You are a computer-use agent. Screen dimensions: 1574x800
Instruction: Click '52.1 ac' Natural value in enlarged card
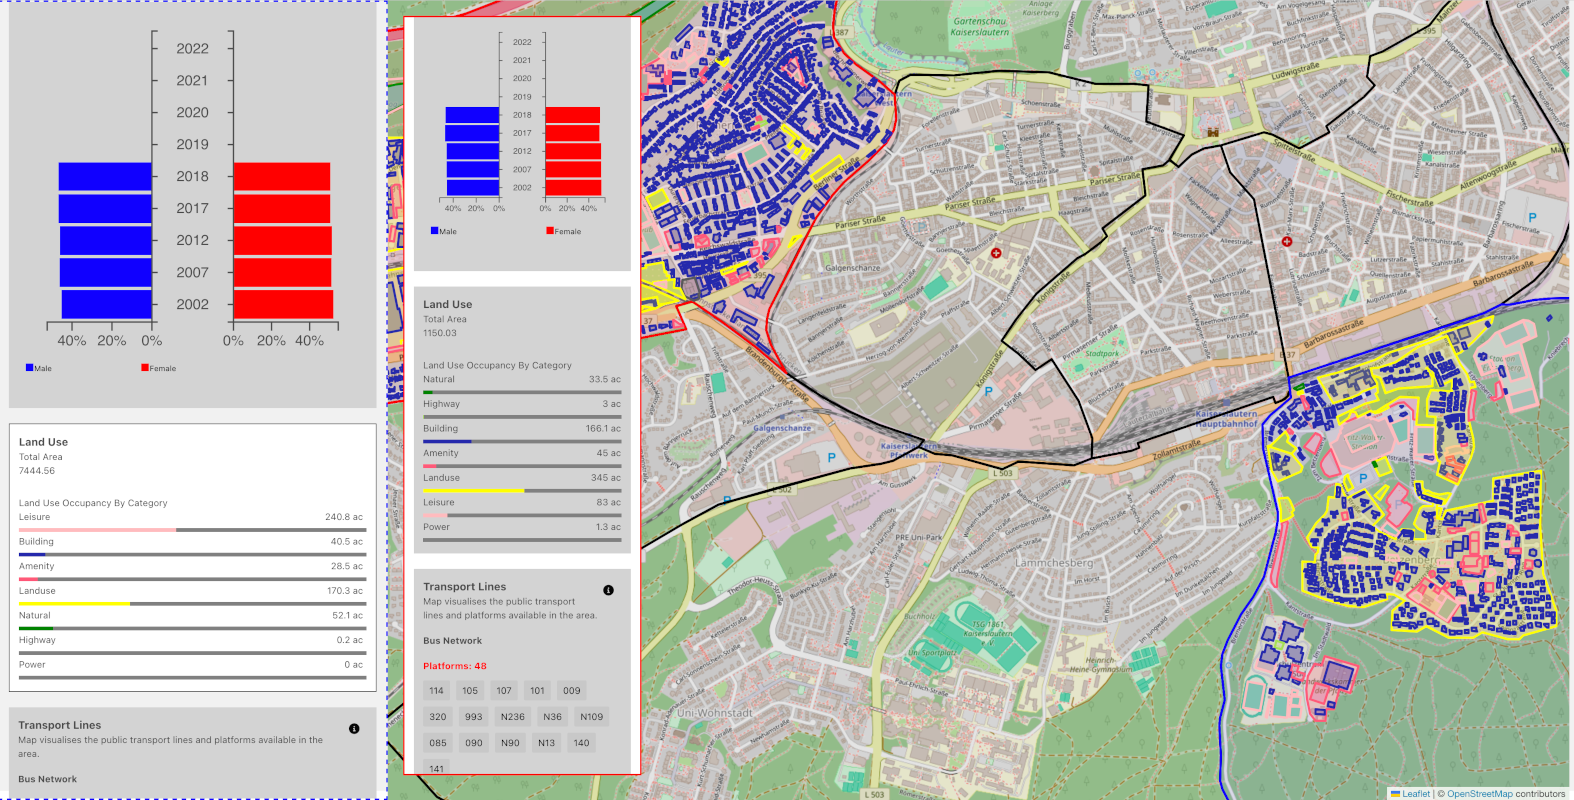point(347,616)
